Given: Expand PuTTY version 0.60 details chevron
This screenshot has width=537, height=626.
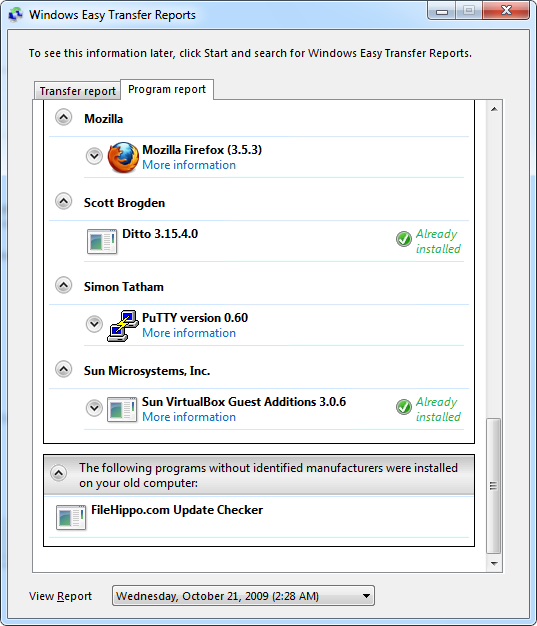Looking at the screenshot, I should click(95, 324).
